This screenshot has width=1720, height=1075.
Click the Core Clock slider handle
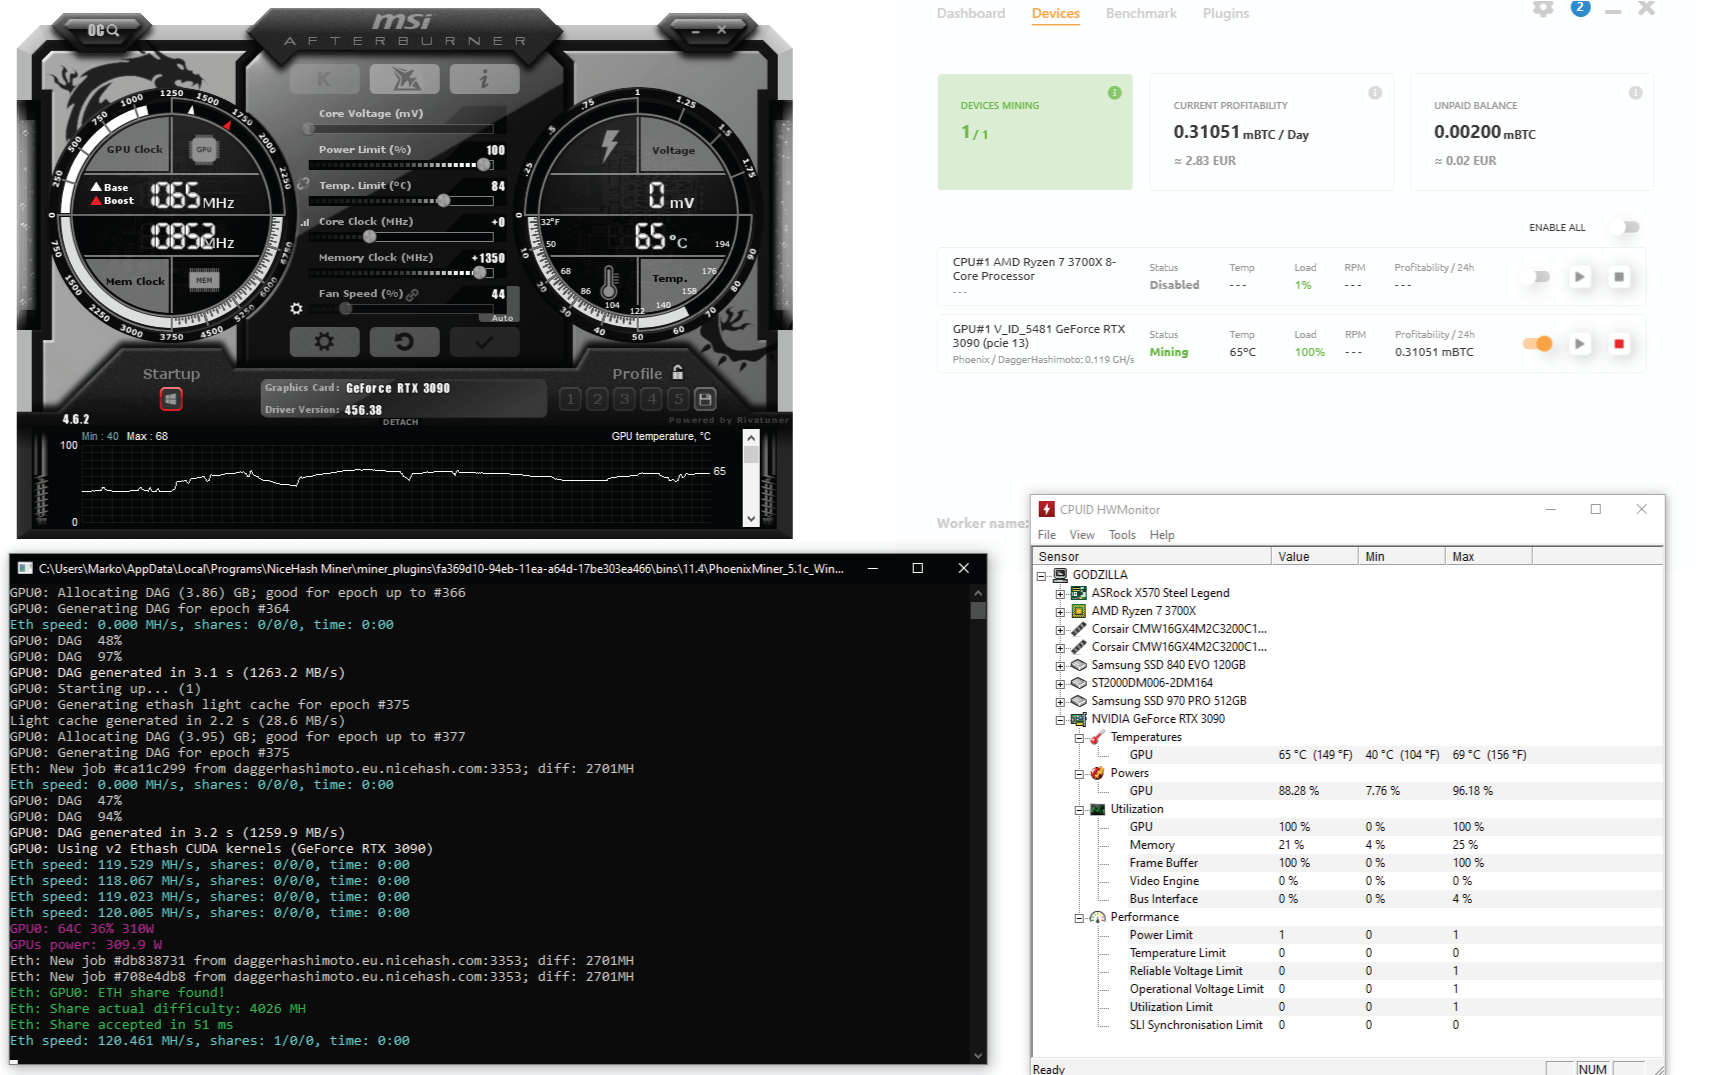370,237
